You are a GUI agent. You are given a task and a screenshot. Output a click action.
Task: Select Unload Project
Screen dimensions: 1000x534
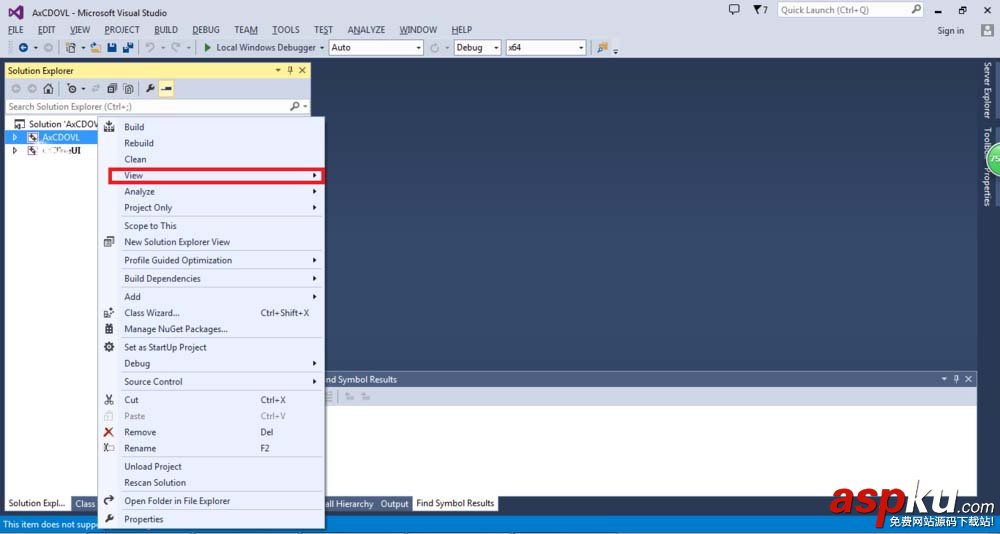pyautogui.click(x=212, y=466)
